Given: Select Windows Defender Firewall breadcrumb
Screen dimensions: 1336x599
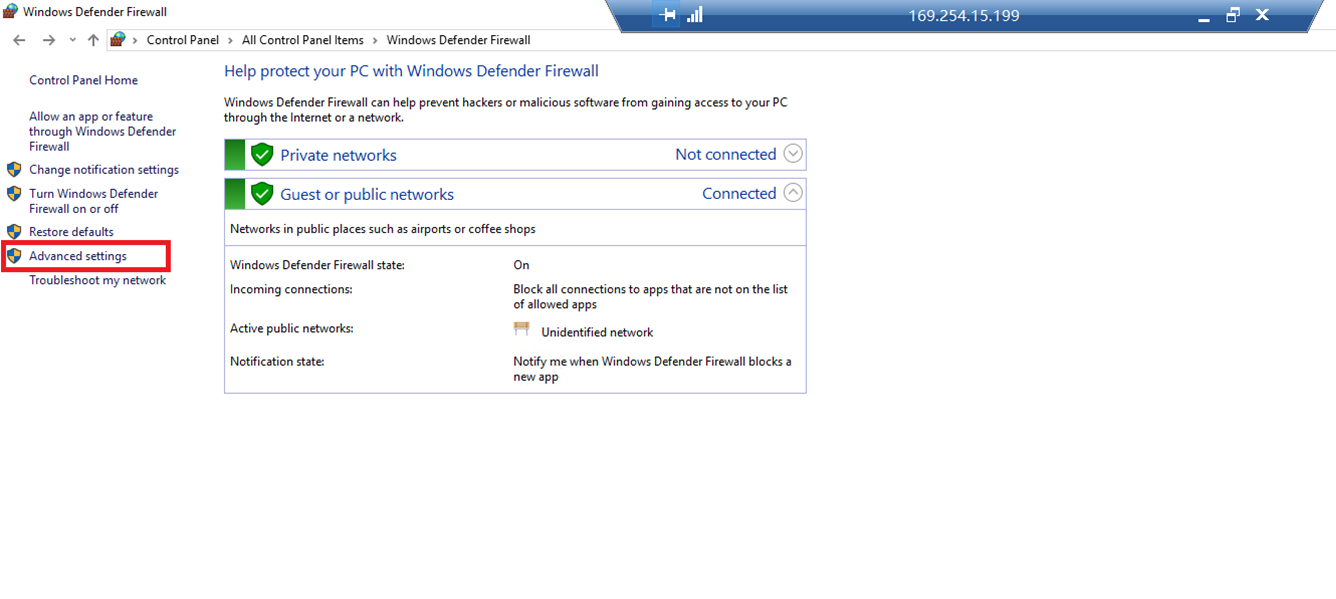Looking at the screenshot, I should 458,40.
